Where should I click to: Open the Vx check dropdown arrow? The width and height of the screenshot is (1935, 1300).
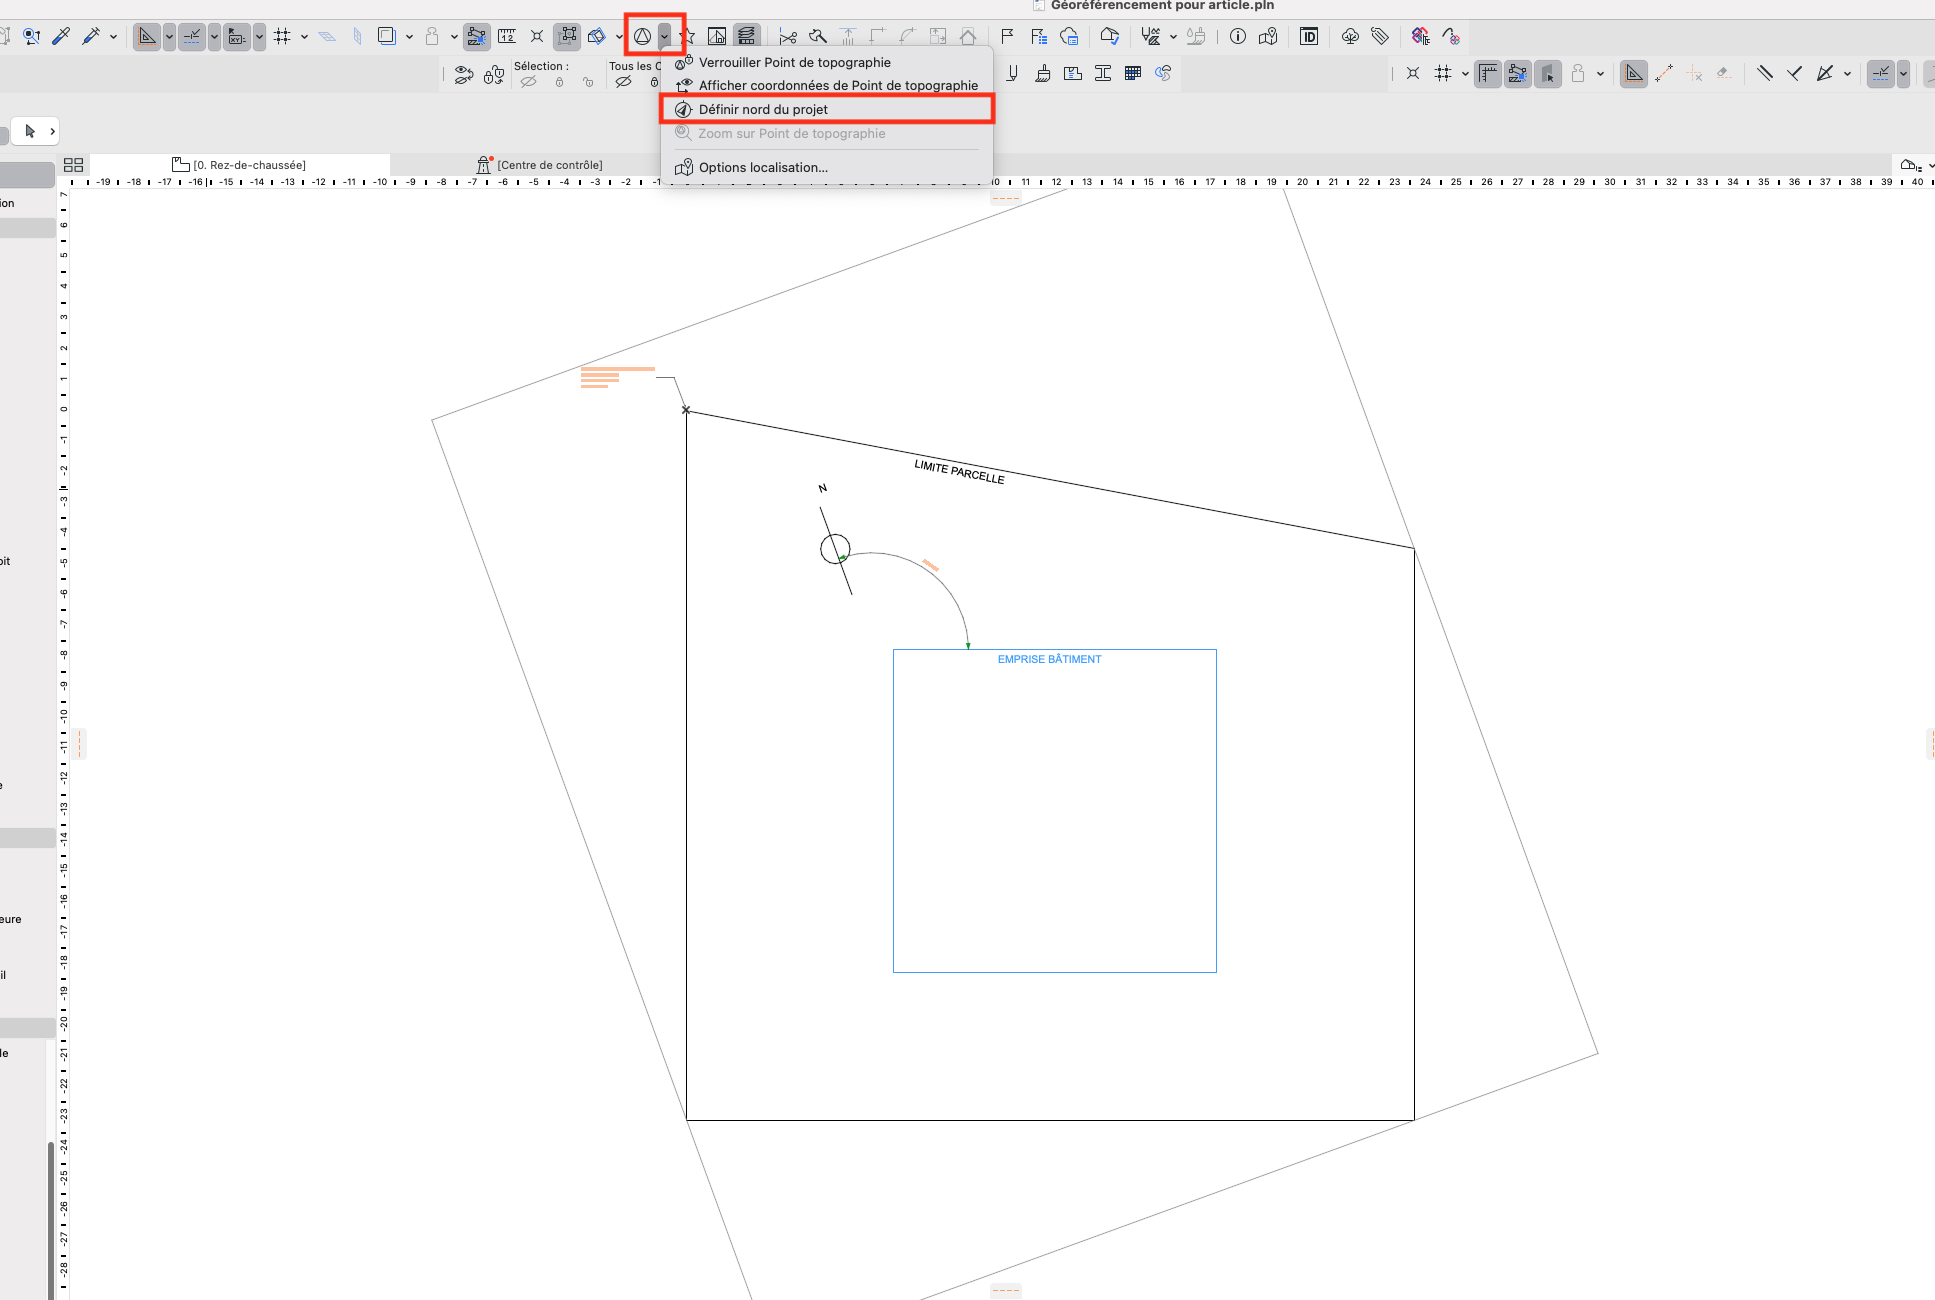click(1173, 37)
